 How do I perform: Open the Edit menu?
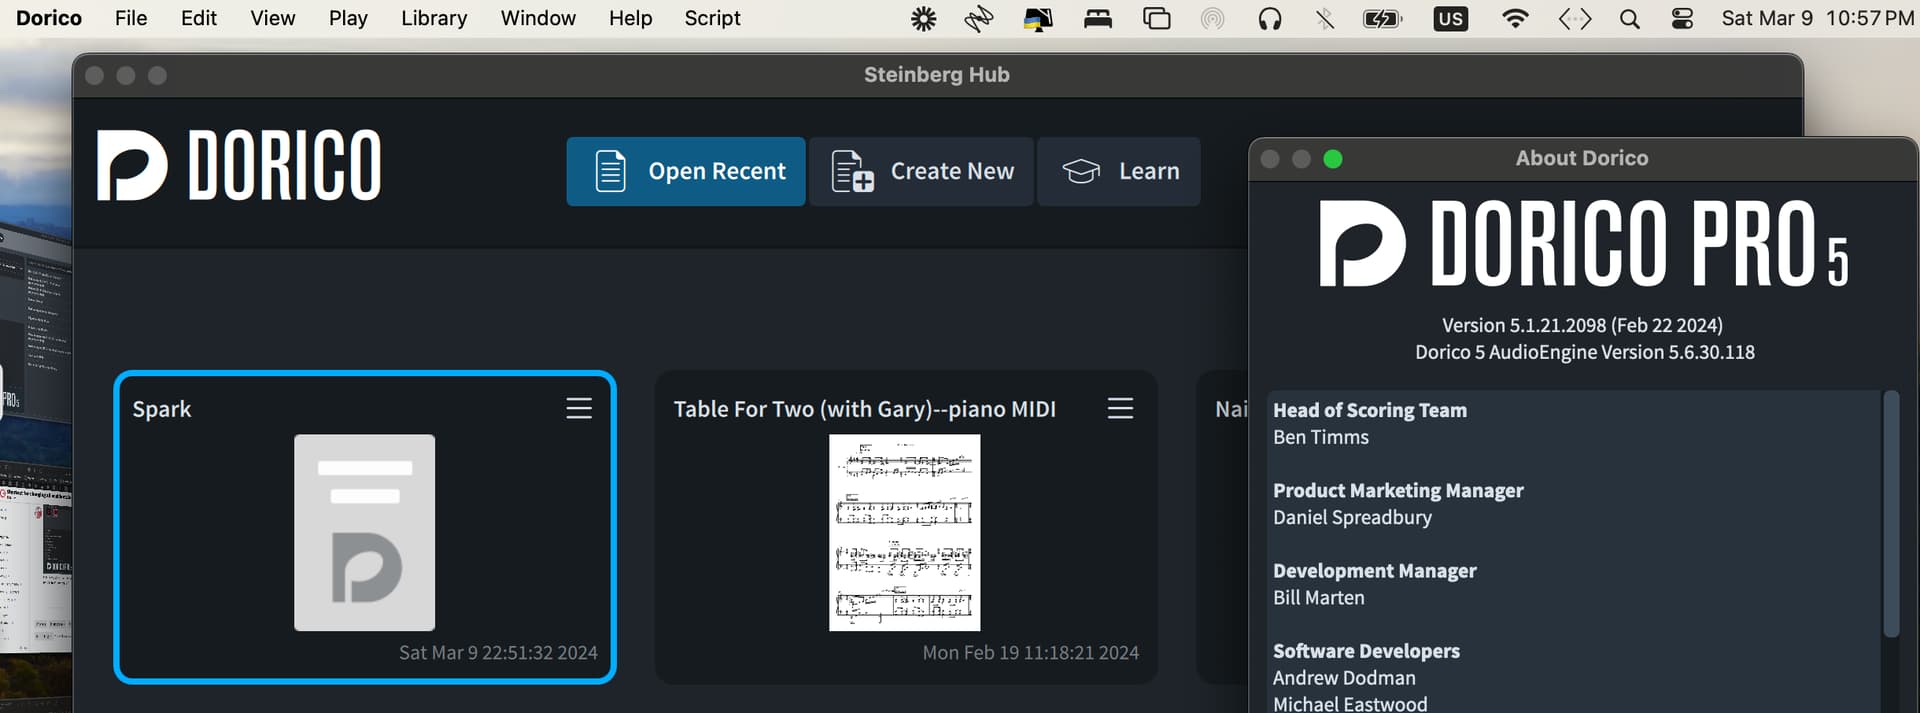point(199,18)
